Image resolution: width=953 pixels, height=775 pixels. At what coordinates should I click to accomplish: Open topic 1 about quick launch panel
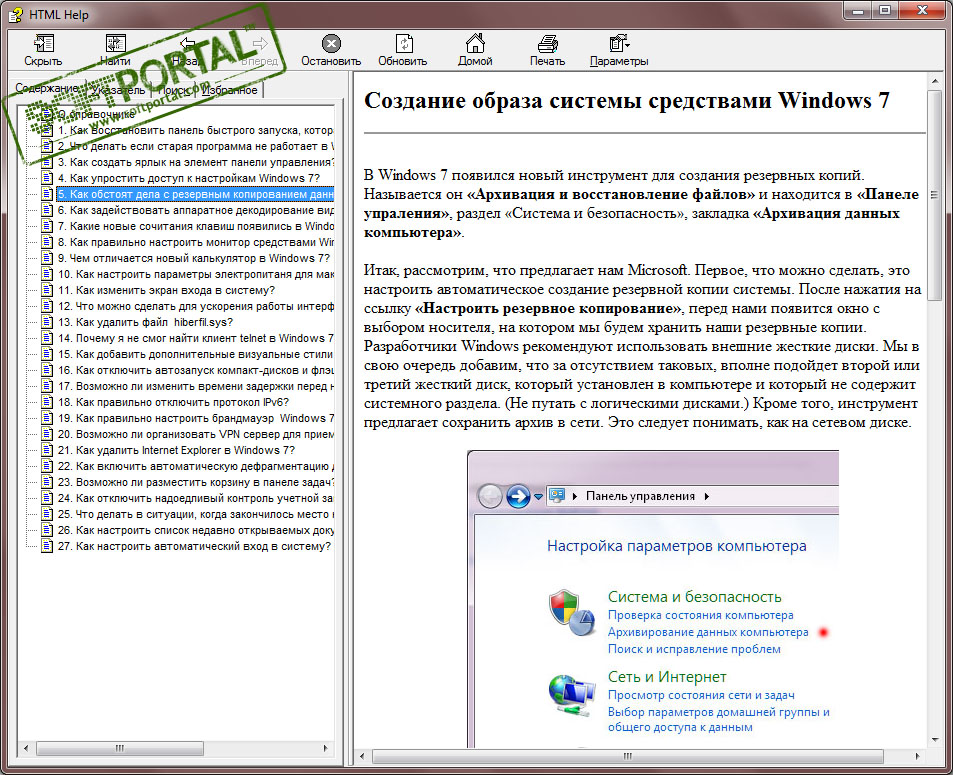pos(195,130)
